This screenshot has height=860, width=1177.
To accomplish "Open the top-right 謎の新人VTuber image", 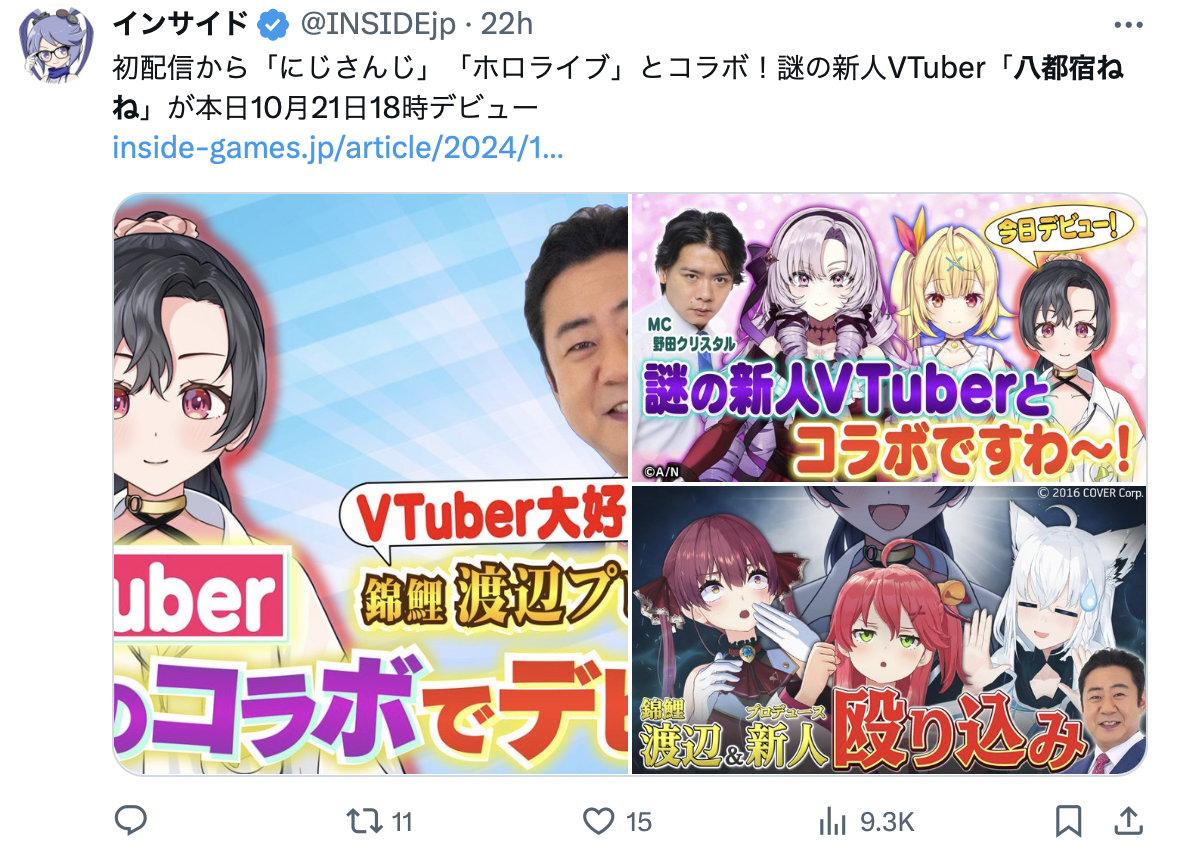I will pyautogui.click(x=889, y=338).
